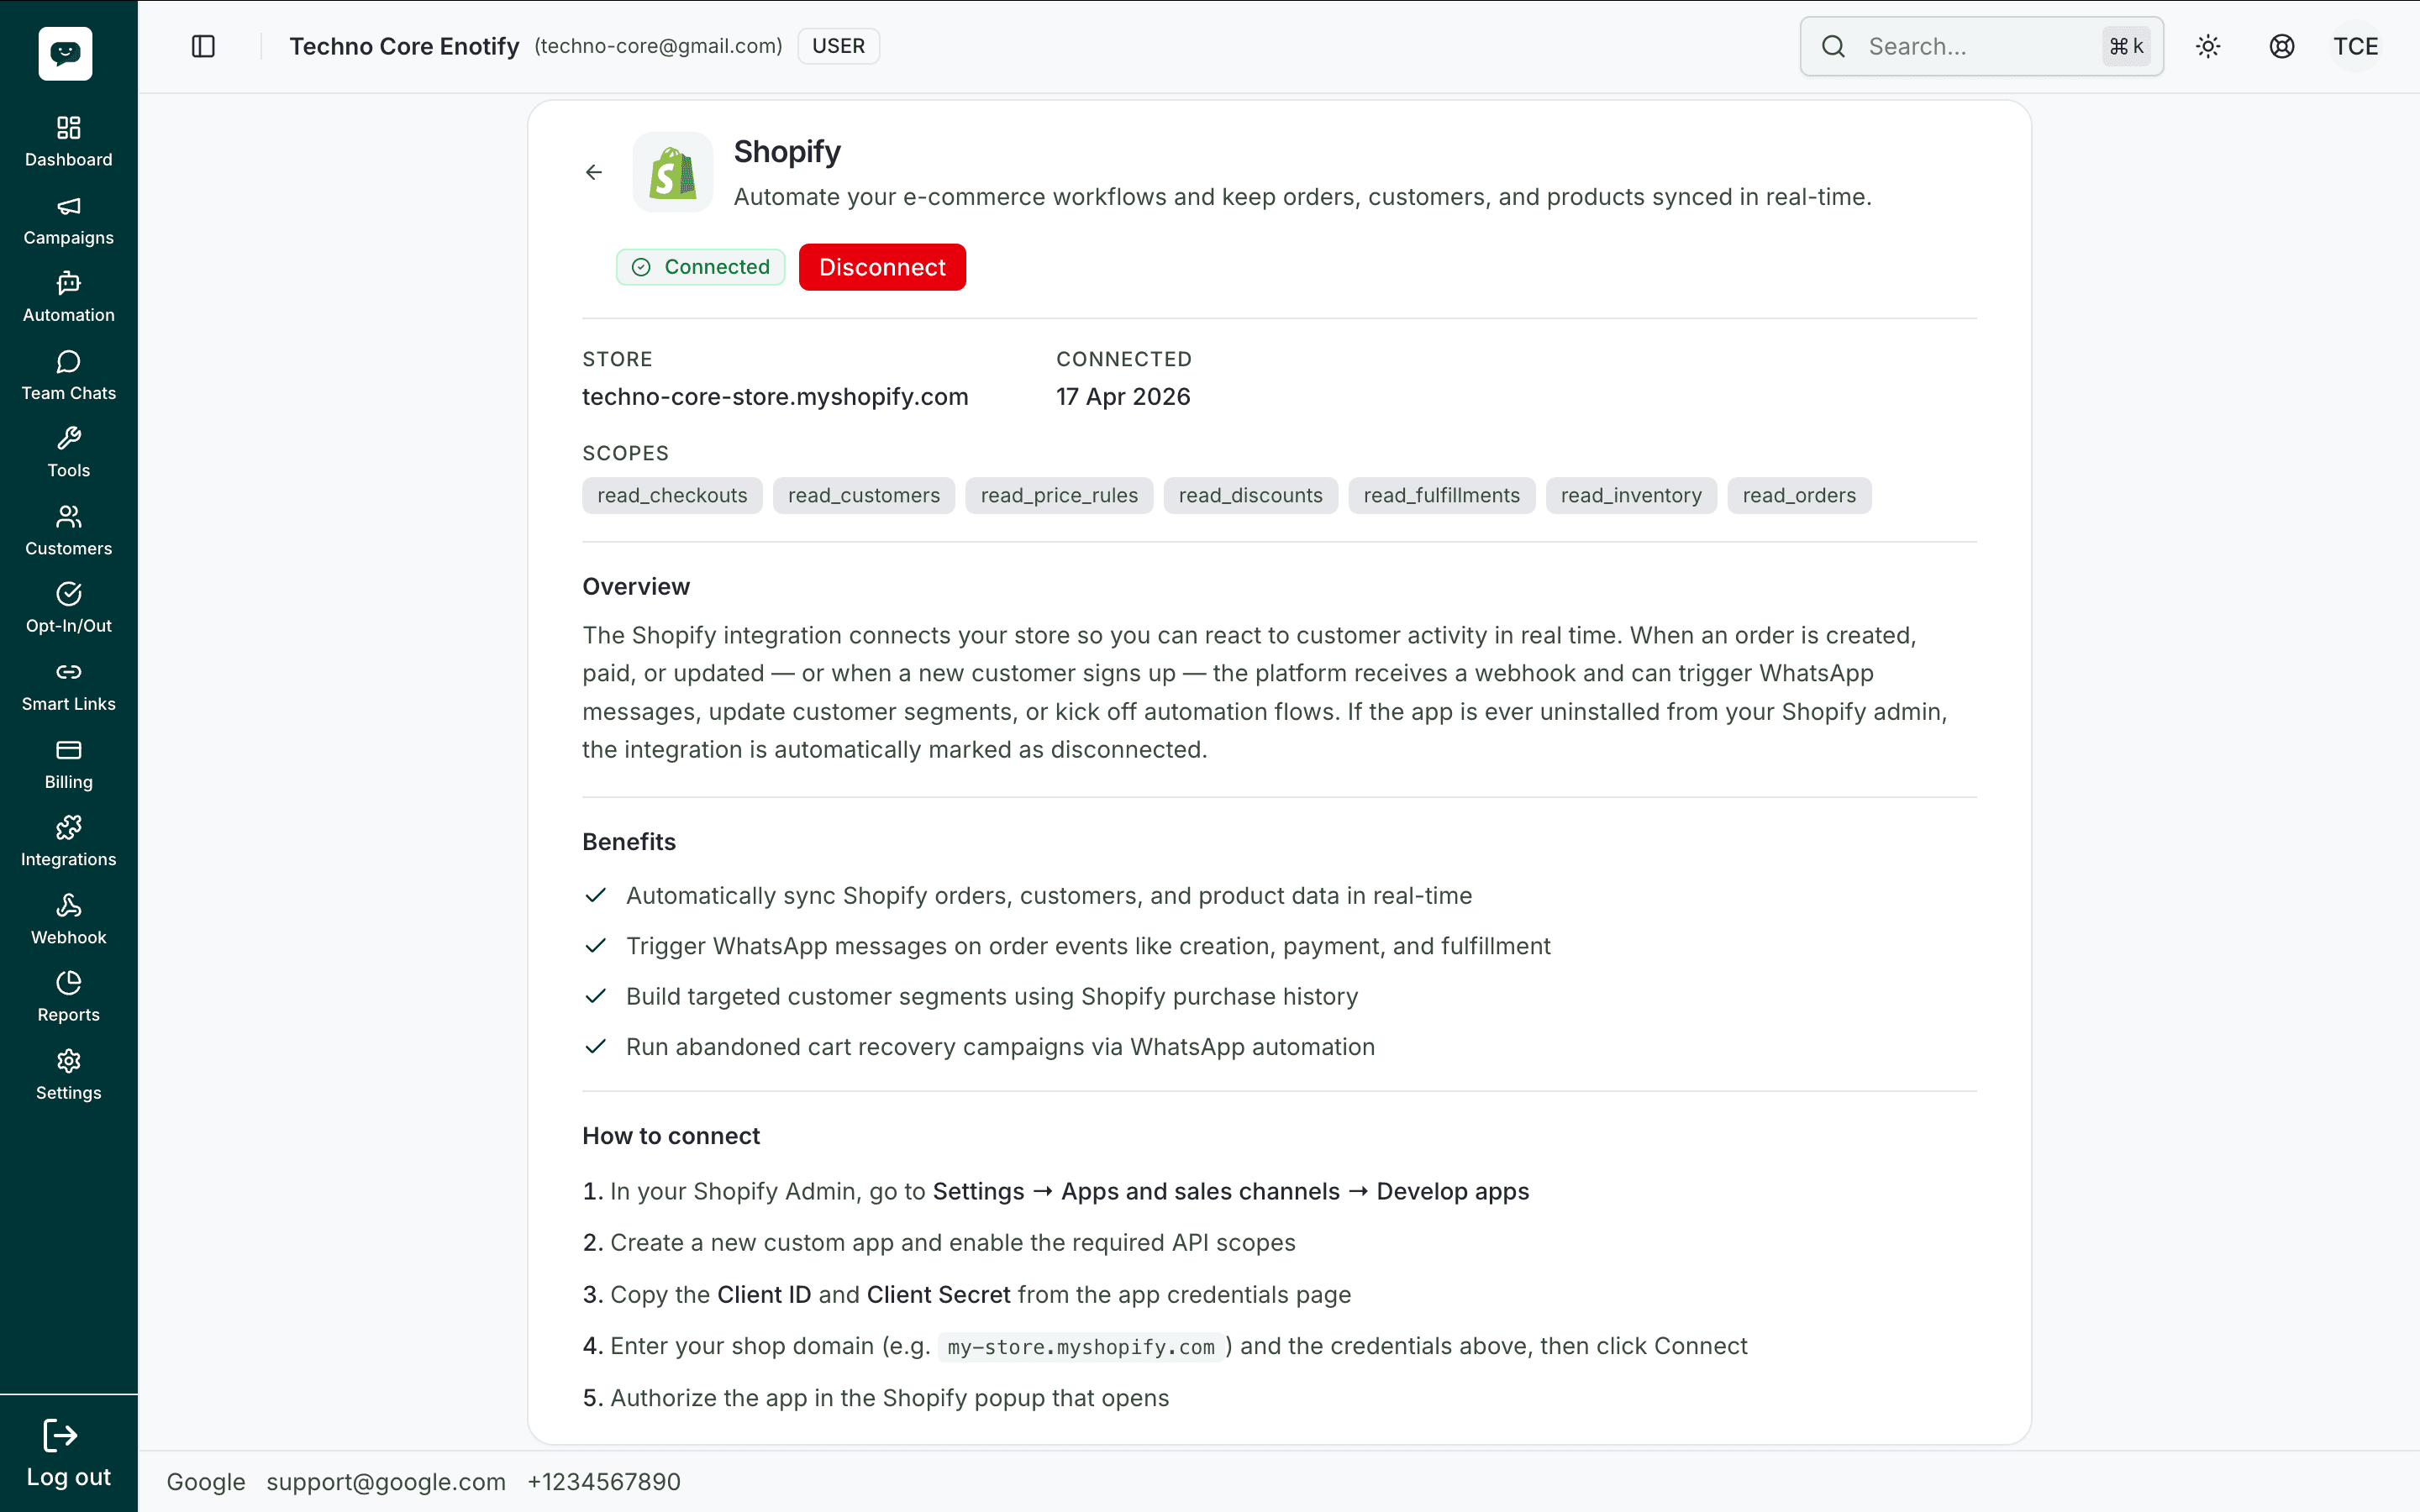Viewport: 2420px width, 1512px height.
Task: Open the Settings gear icon
Action: [x=68, y=1061]
